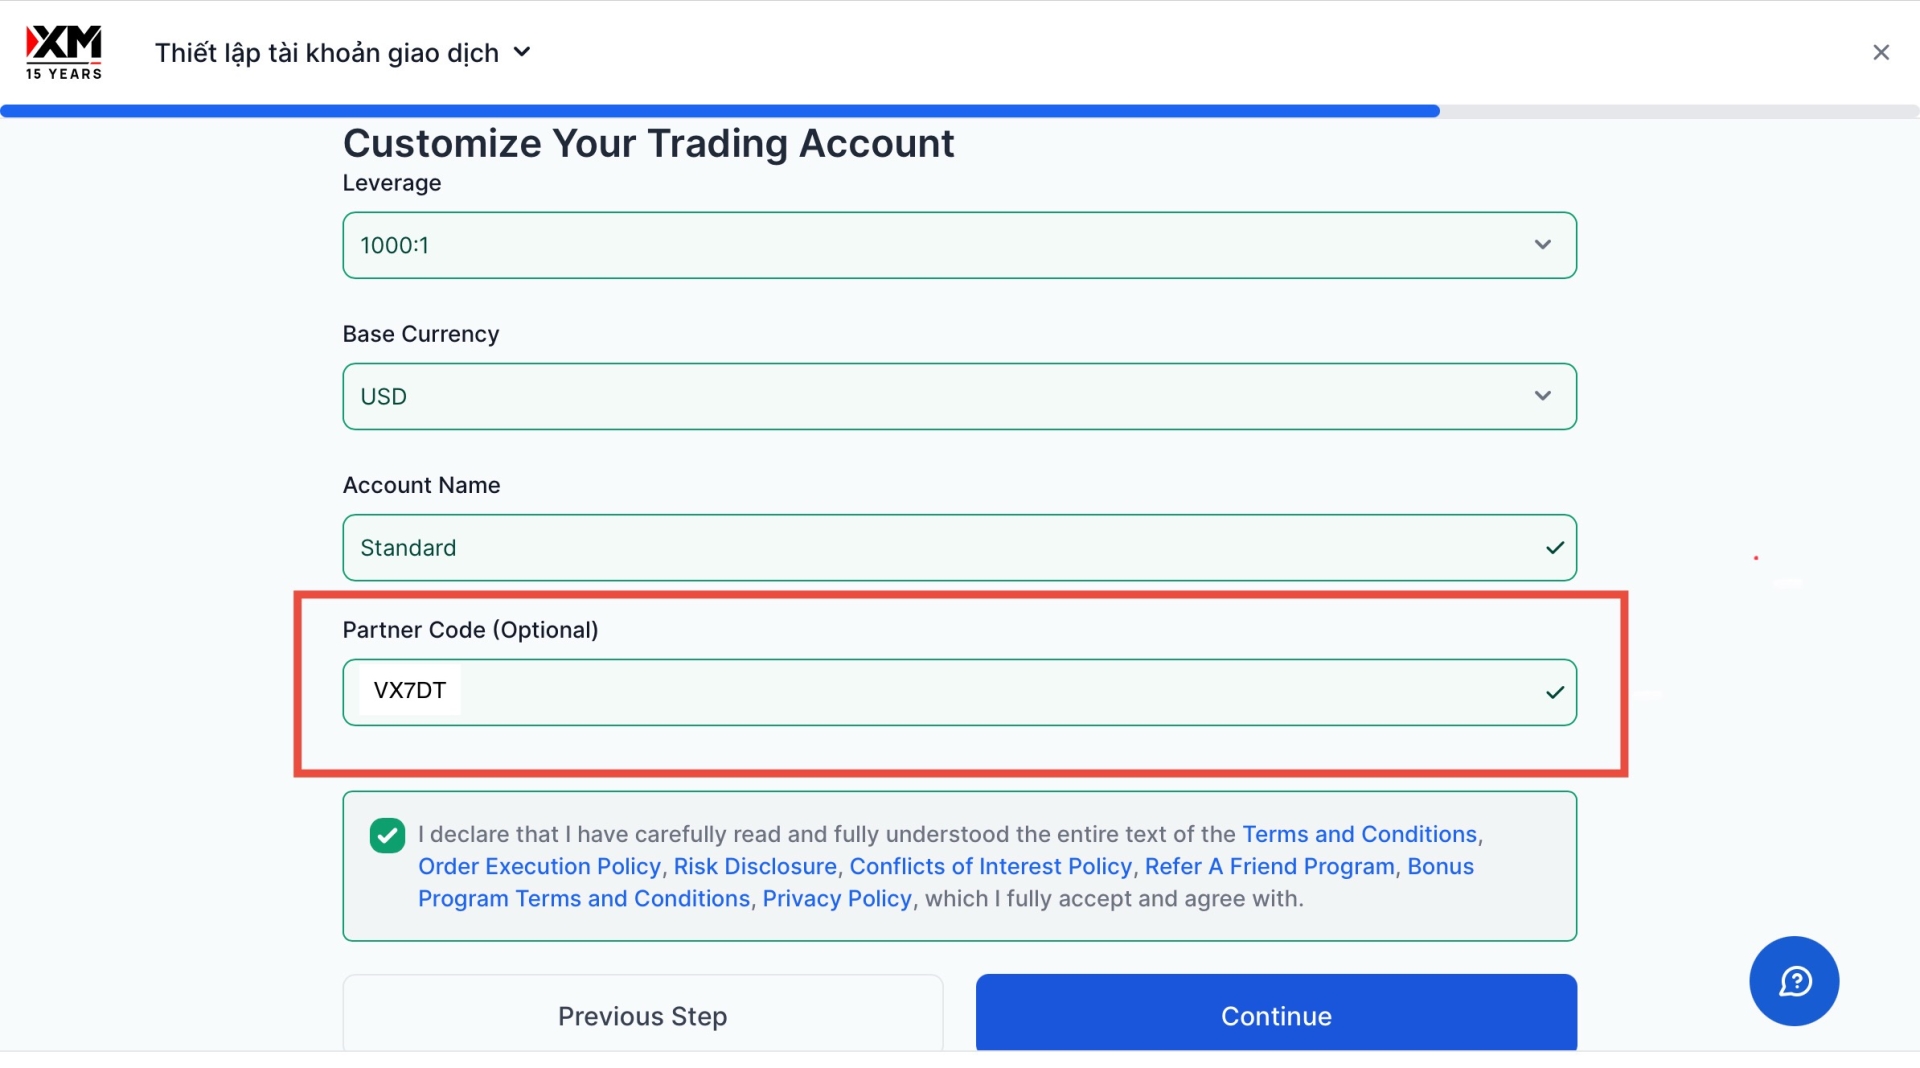Open the Privacy Policy link
The image size is (1920, 1068).
click(837, 898)
